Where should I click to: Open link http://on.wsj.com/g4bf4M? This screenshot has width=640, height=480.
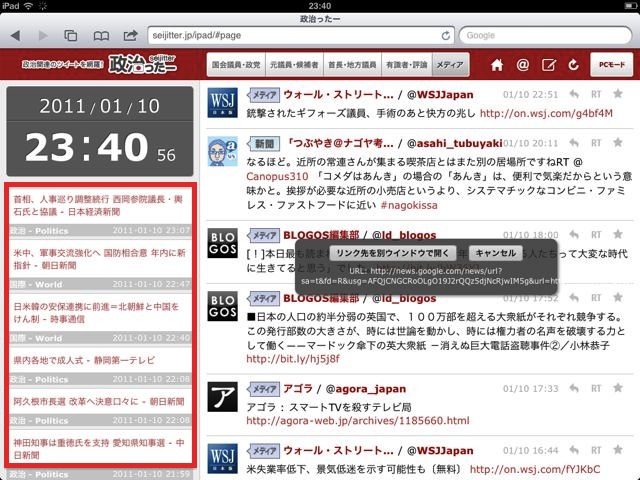pyautogui.click(x=546, y=113)
